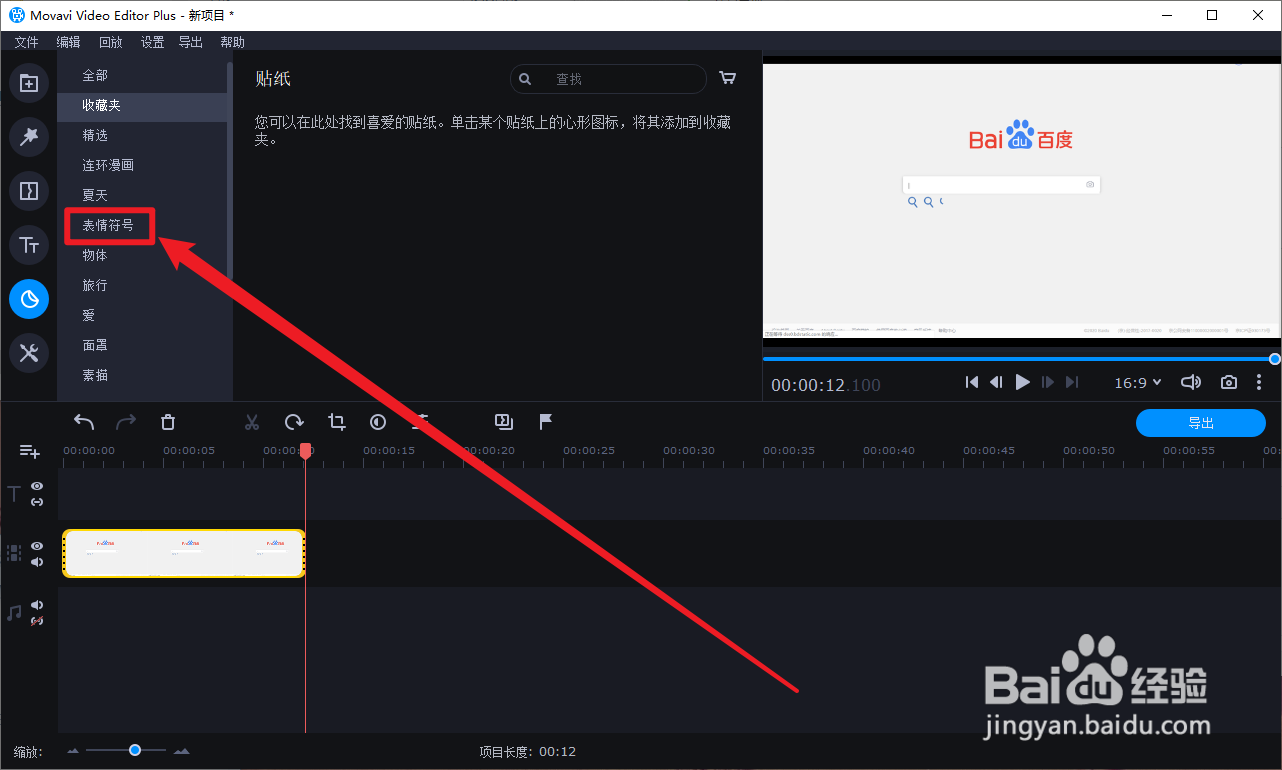Rotate the clip with rotate icon
The height and width of the screenshot is (770, 1282).
(x=294, y=422)
